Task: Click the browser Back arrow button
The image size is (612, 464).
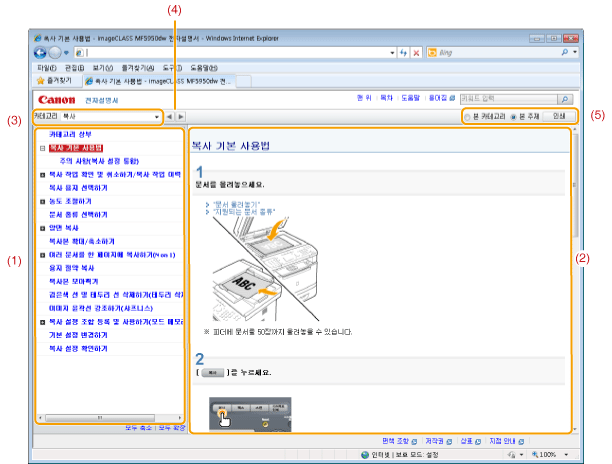Action: click(41, 51)
